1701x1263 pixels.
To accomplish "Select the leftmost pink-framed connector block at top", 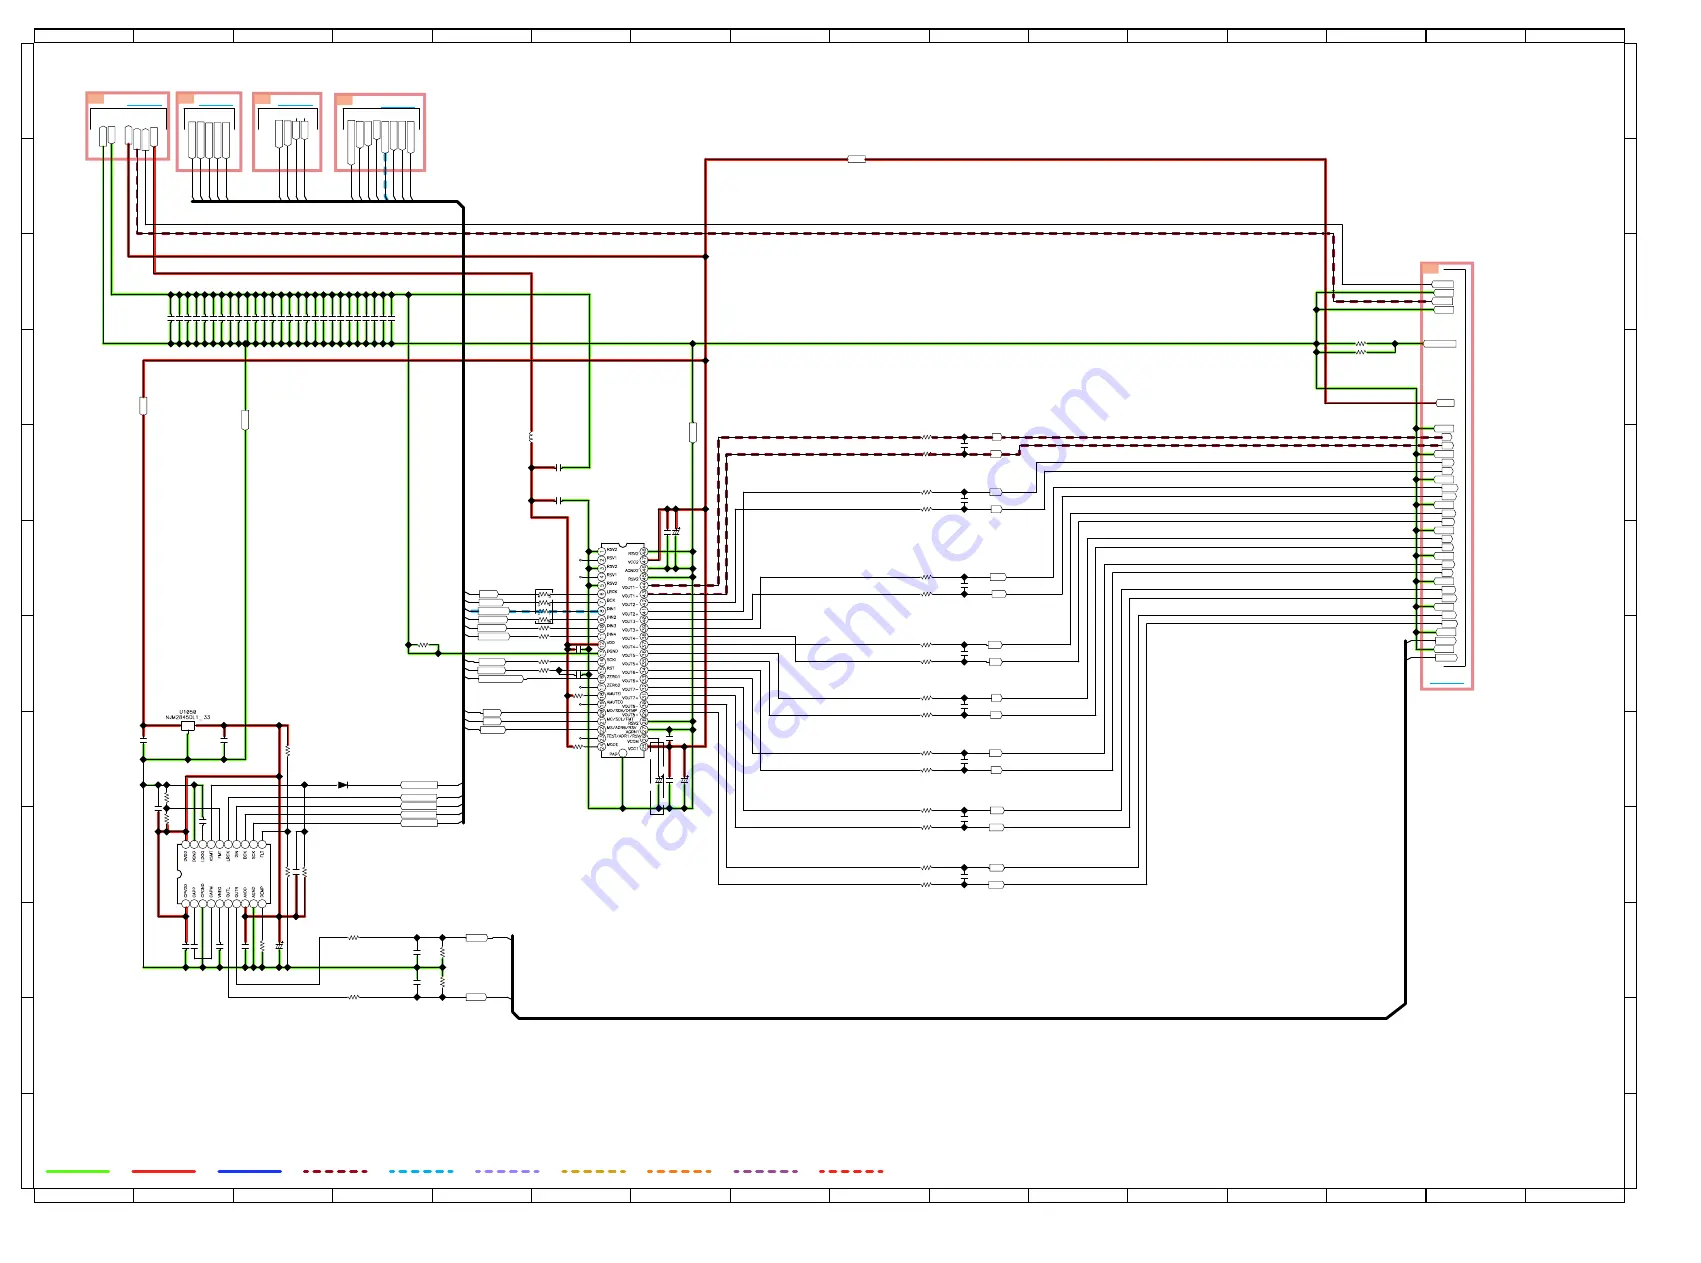I will [x=127, y=126].
